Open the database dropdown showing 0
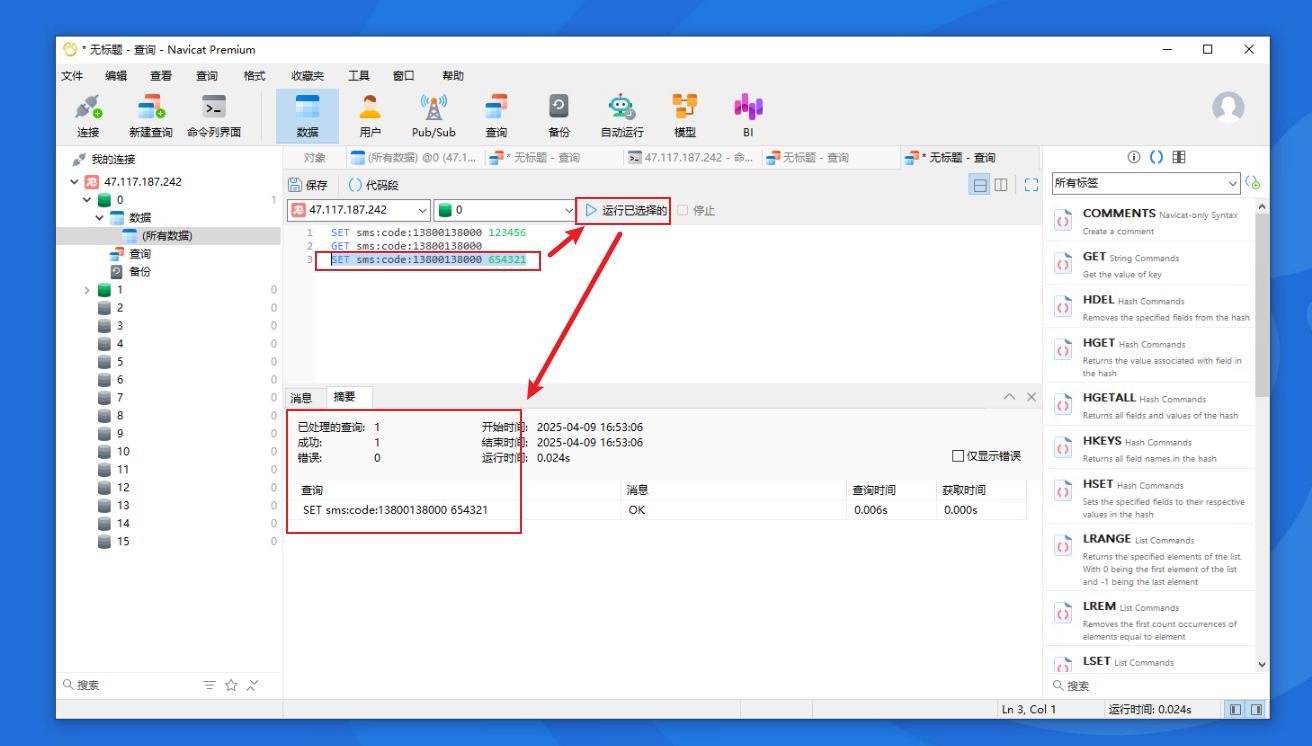 click(505, 210)
